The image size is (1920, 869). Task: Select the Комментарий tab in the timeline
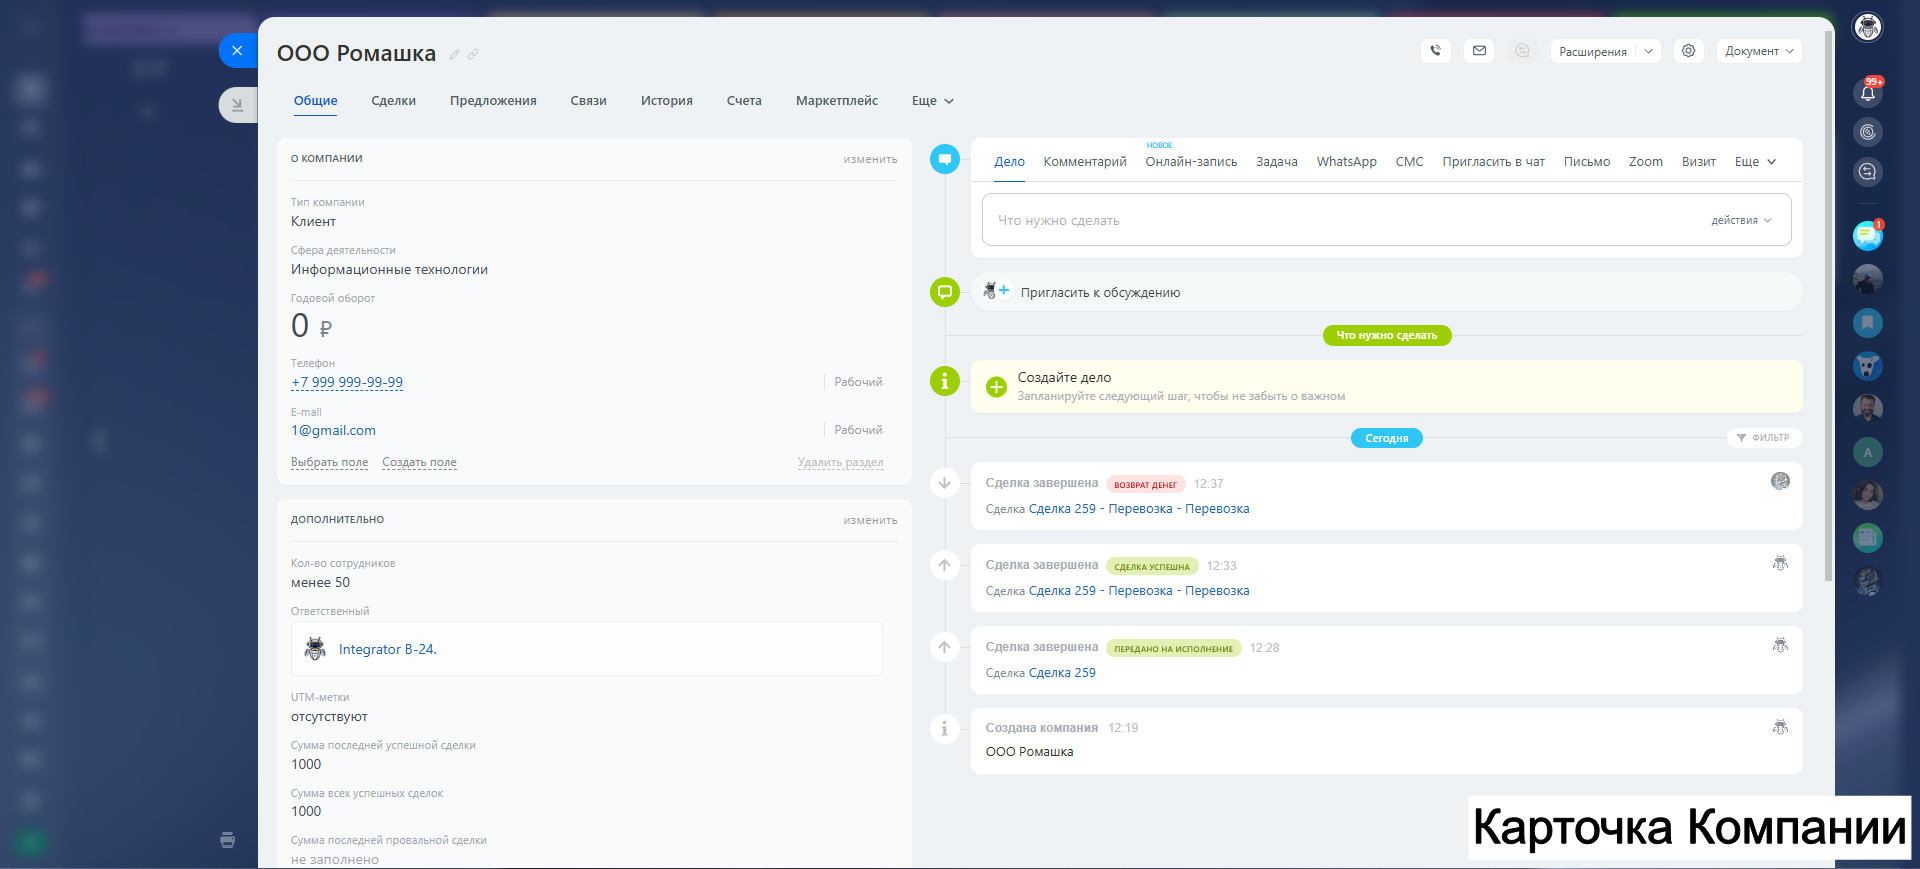(1084, 162)
